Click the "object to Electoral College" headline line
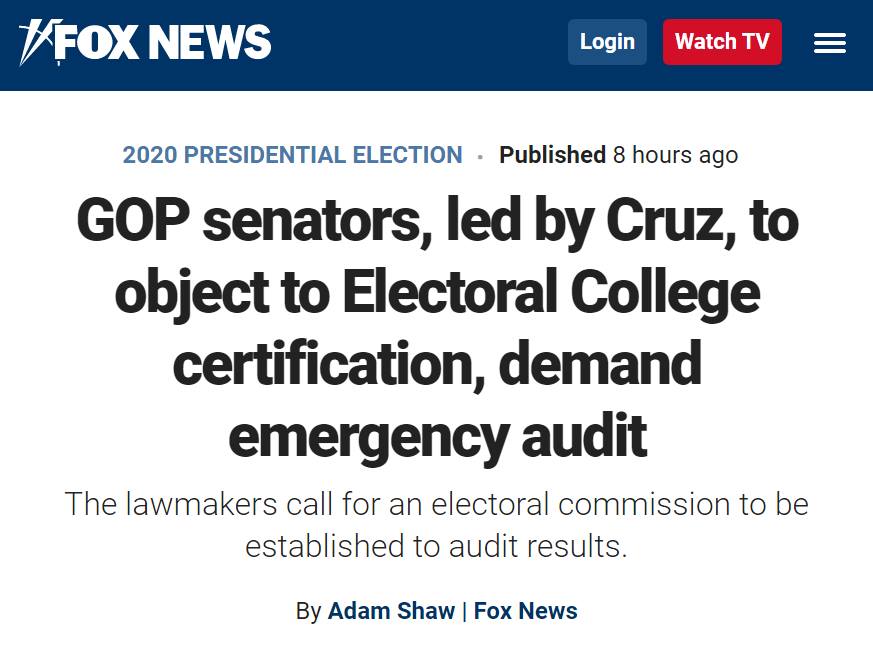Screen dimensions: 873x647 click(437, 294)
